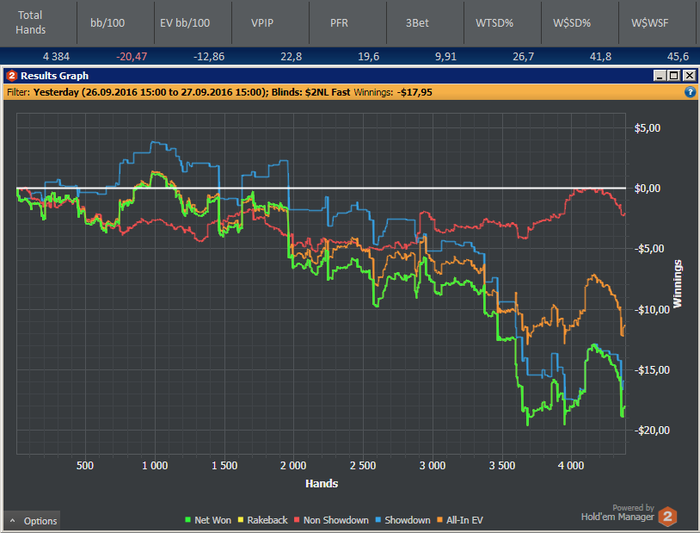Sort by EV bb/100 column header
700x533 pixels.
point(185,23)
